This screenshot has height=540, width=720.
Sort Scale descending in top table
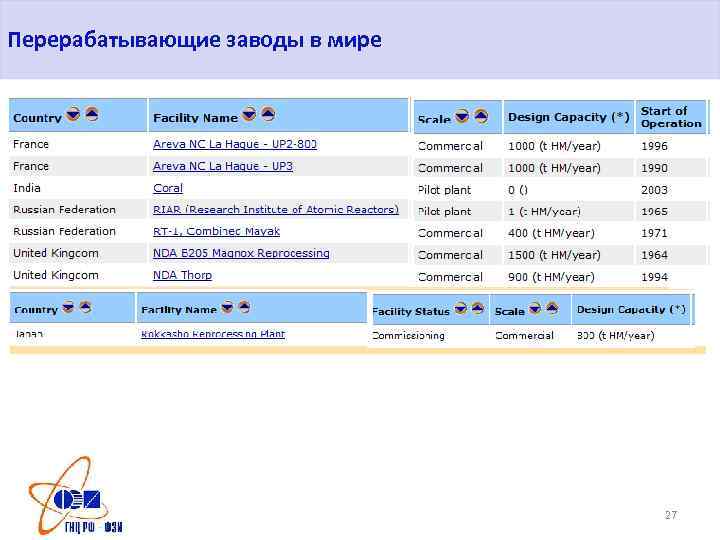462,116
